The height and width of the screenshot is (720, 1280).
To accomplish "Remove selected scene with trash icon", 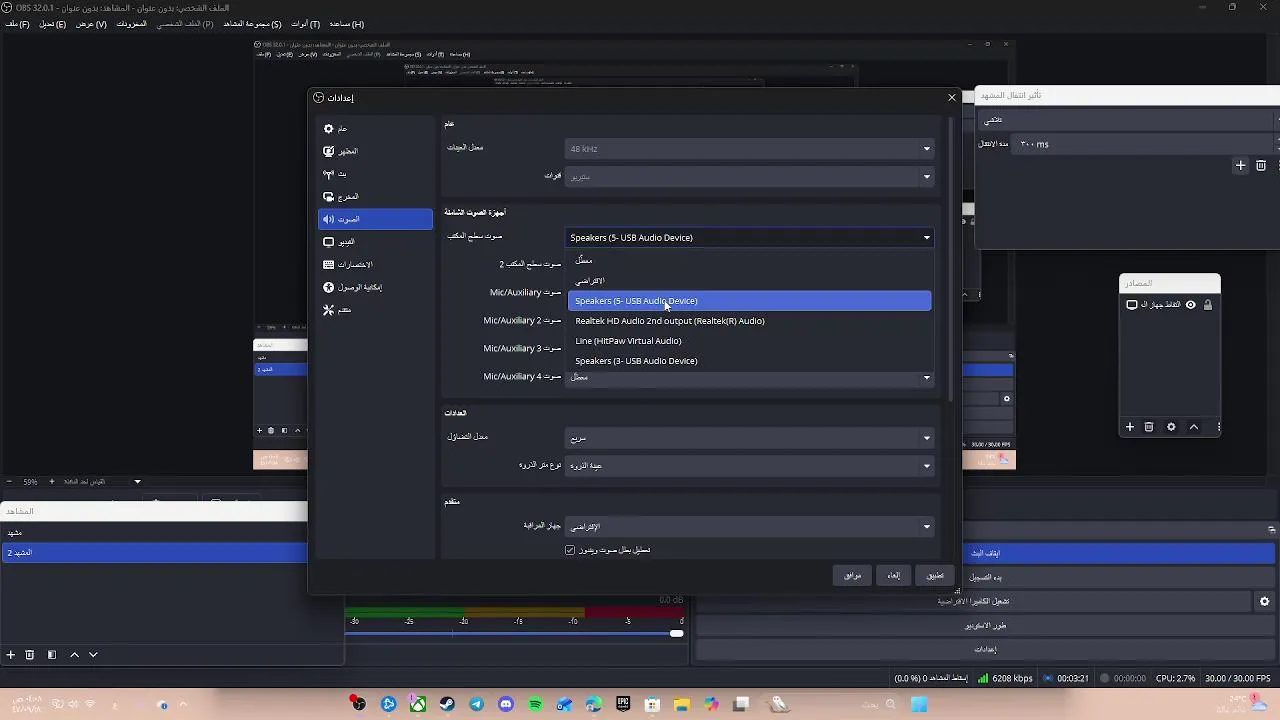I will (x=30, y=655).
